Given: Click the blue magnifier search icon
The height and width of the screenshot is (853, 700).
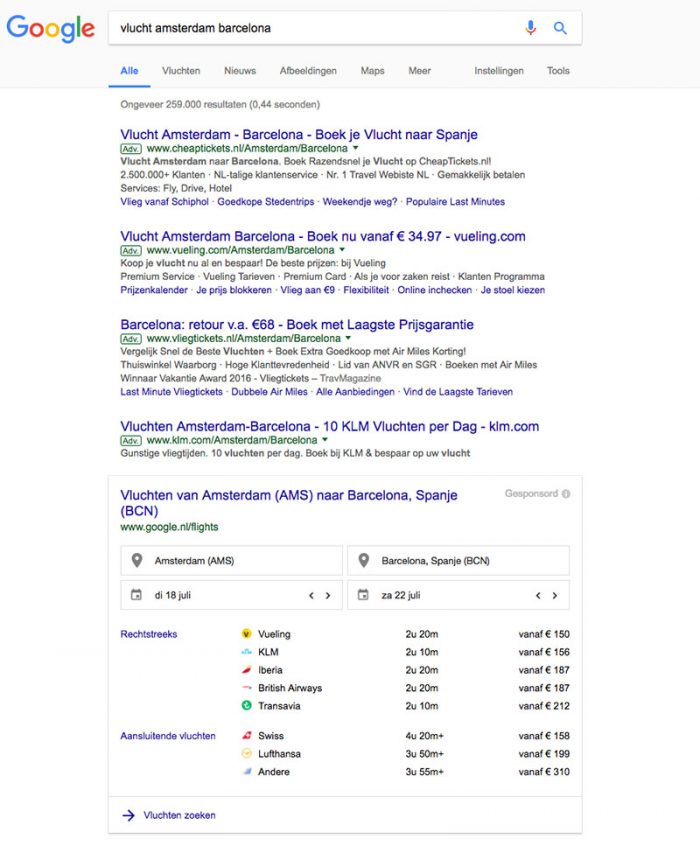Looking at the screenshot, I should [560, 28].
